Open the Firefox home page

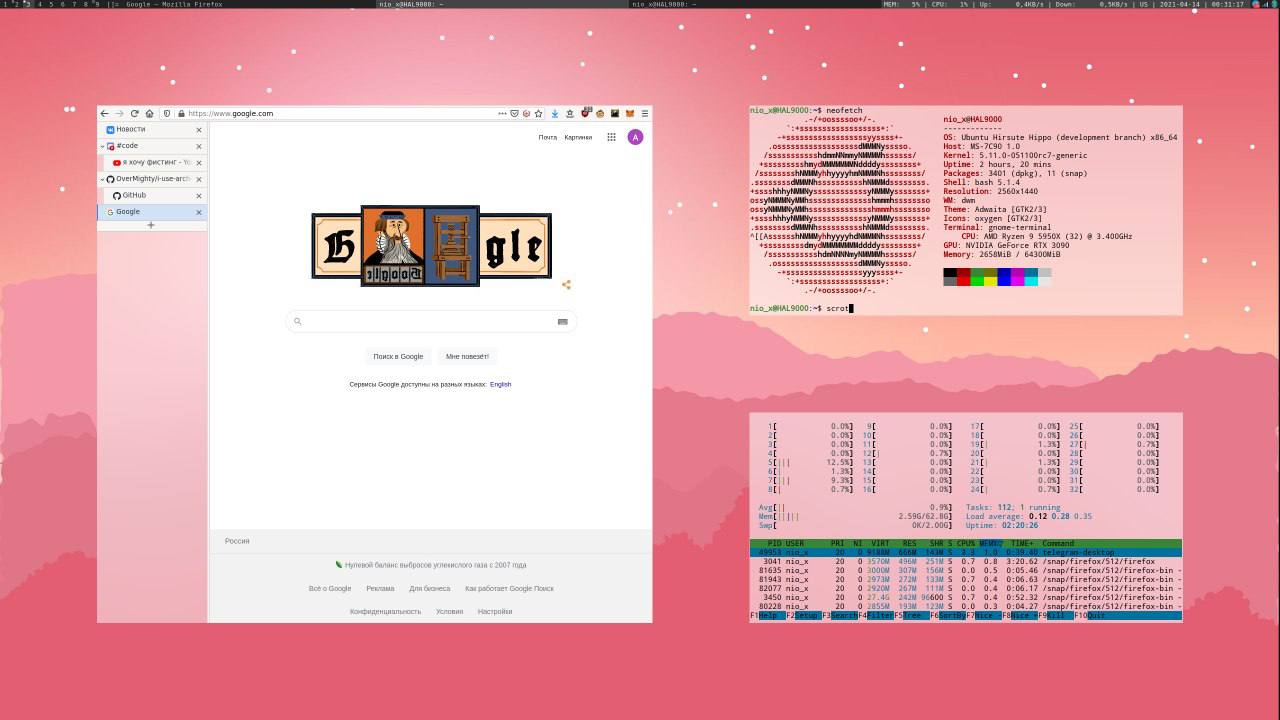click(149, 113)
